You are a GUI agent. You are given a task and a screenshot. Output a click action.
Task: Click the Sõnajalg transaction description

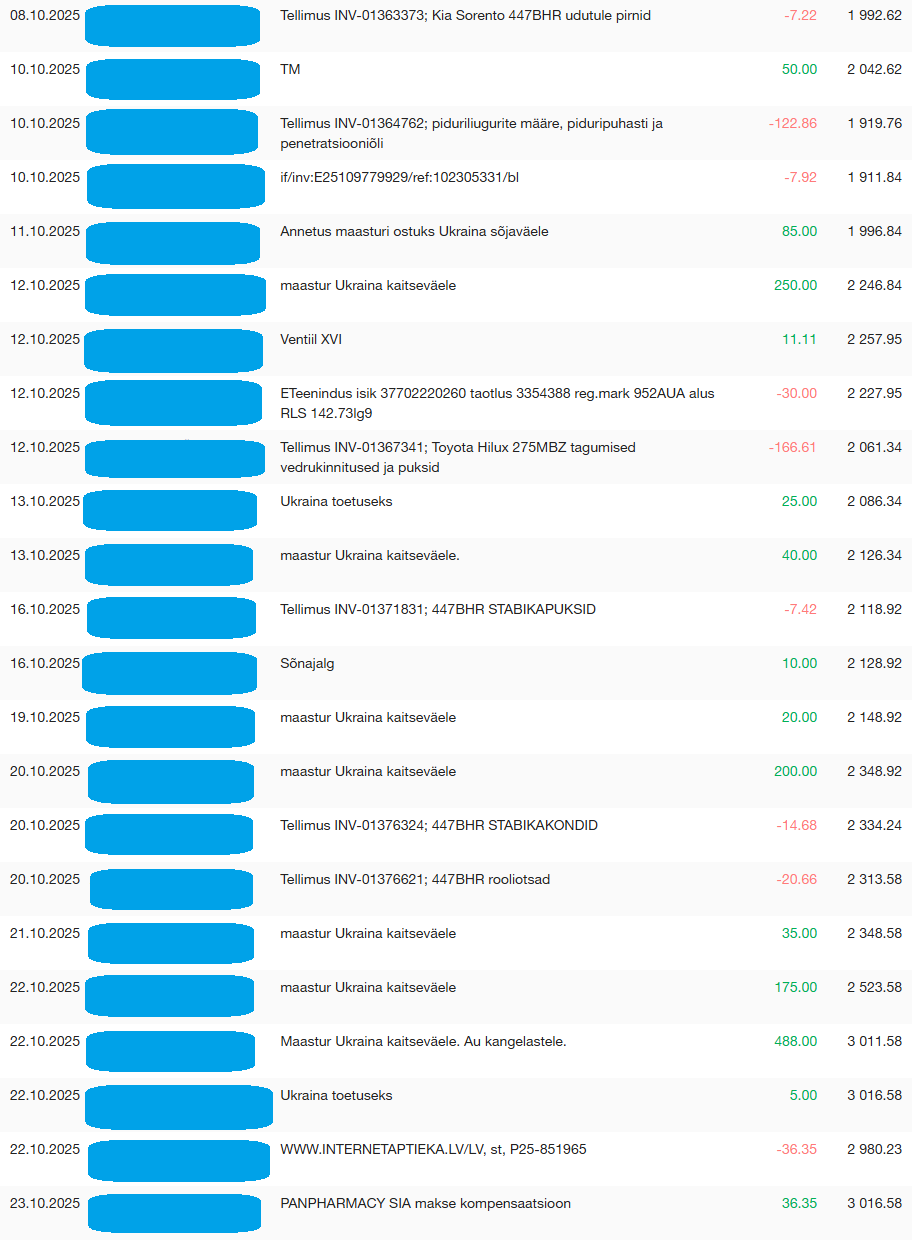click(x=307, y=664)
